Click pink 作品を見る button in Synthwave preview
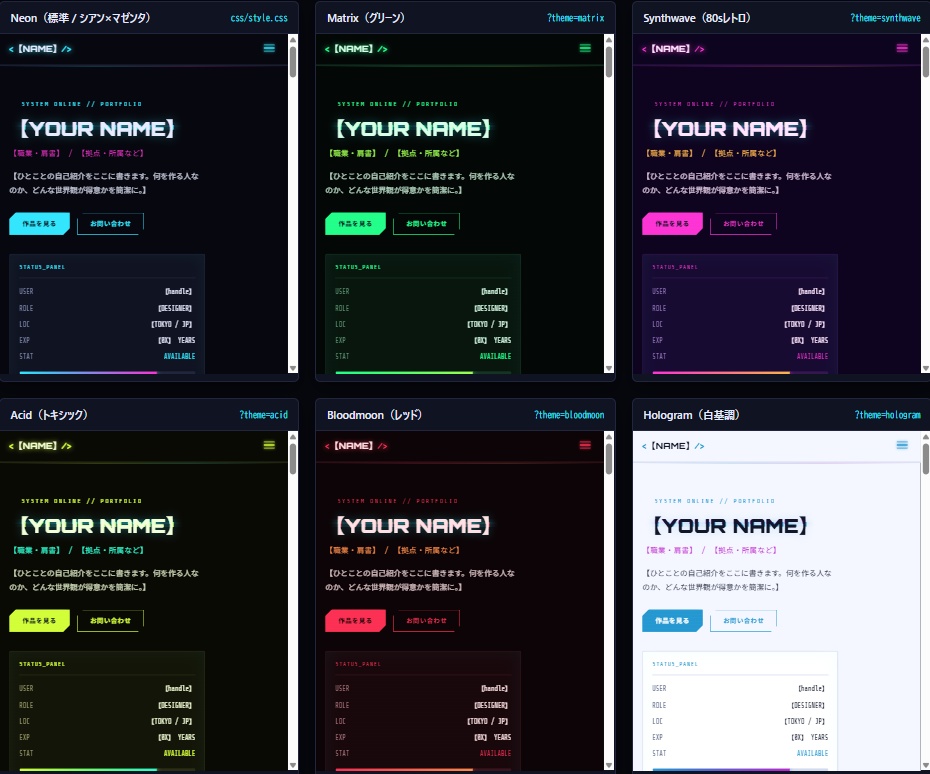Viewport: 930px width, 774px height. (x=672, y=224)
